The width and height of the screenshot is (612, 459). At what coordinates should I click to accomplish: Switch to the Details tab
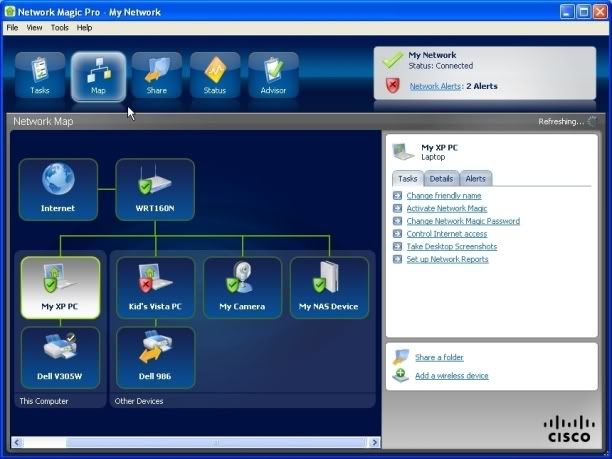pos(441,179)
